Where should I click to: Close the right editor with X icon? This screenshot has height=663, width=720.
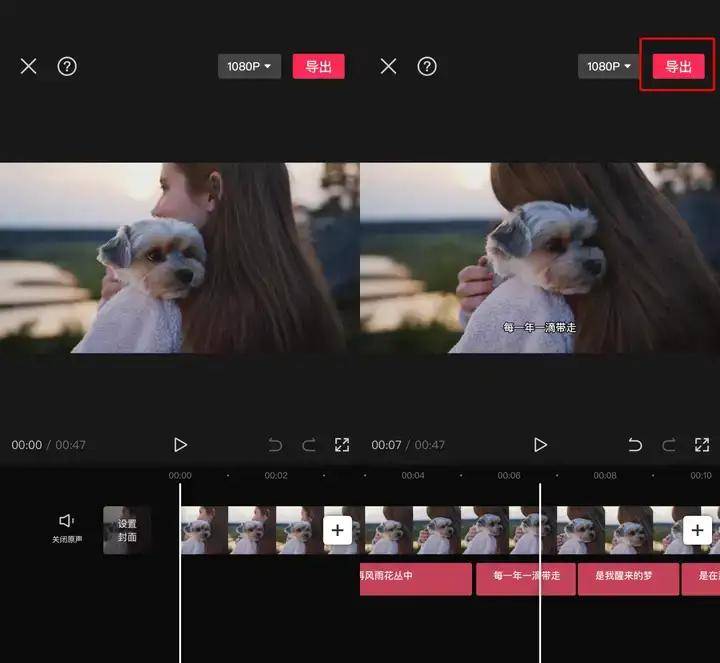pos(388,66)
